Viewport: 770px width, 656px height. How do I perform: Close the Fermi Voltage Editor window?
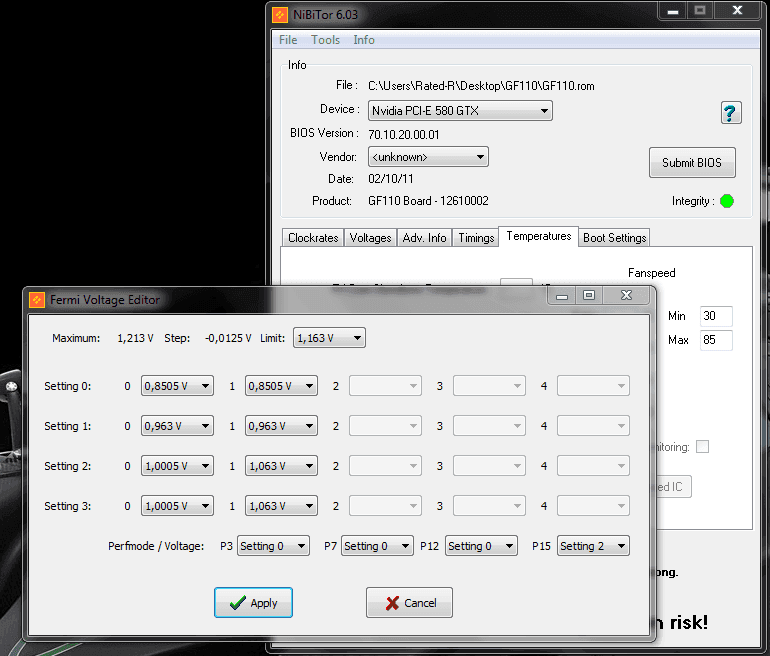point(626,295)
